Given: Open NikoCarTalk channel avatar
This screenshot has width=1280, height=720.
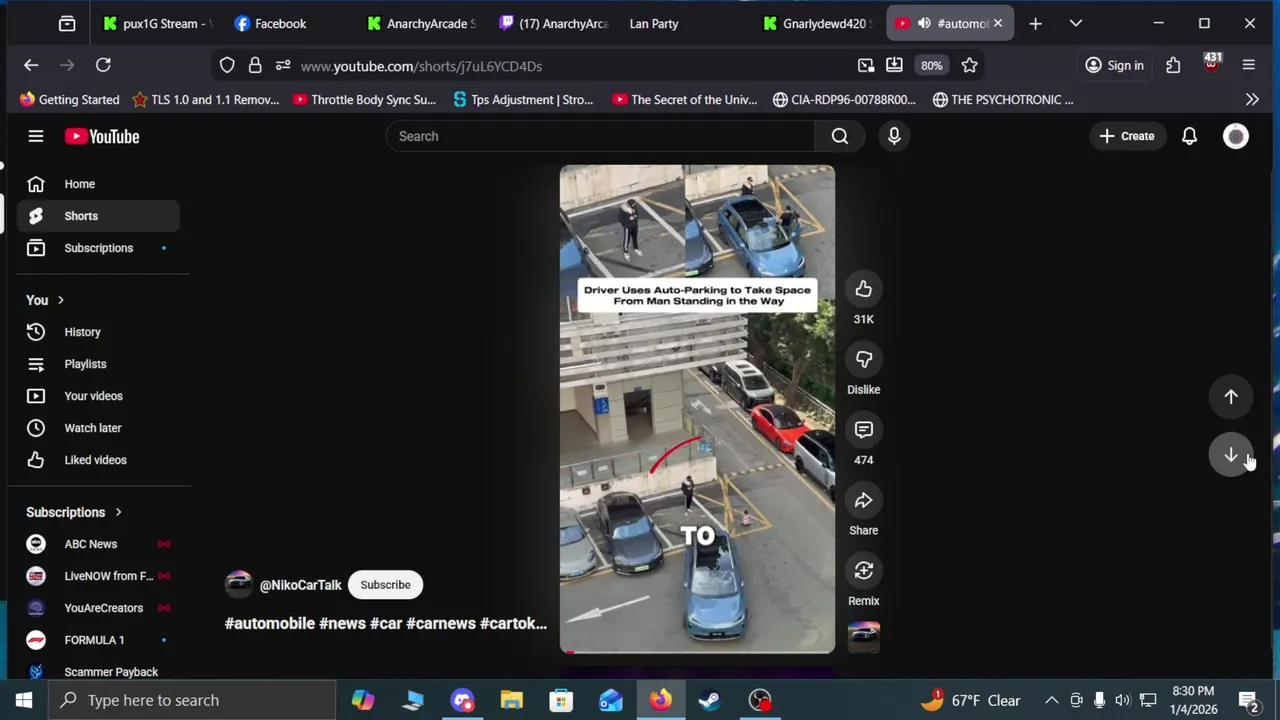Looking at the screenshot, I should (238, 585).
